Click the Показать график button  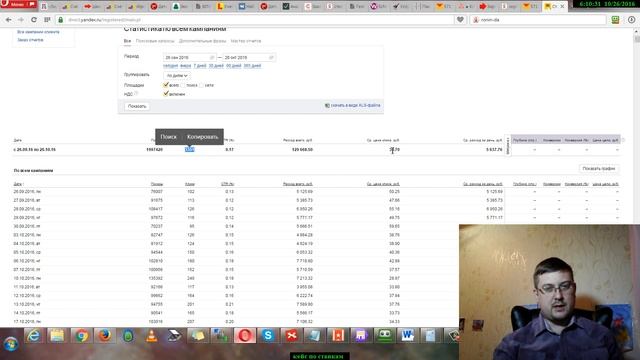click(599, 169)
